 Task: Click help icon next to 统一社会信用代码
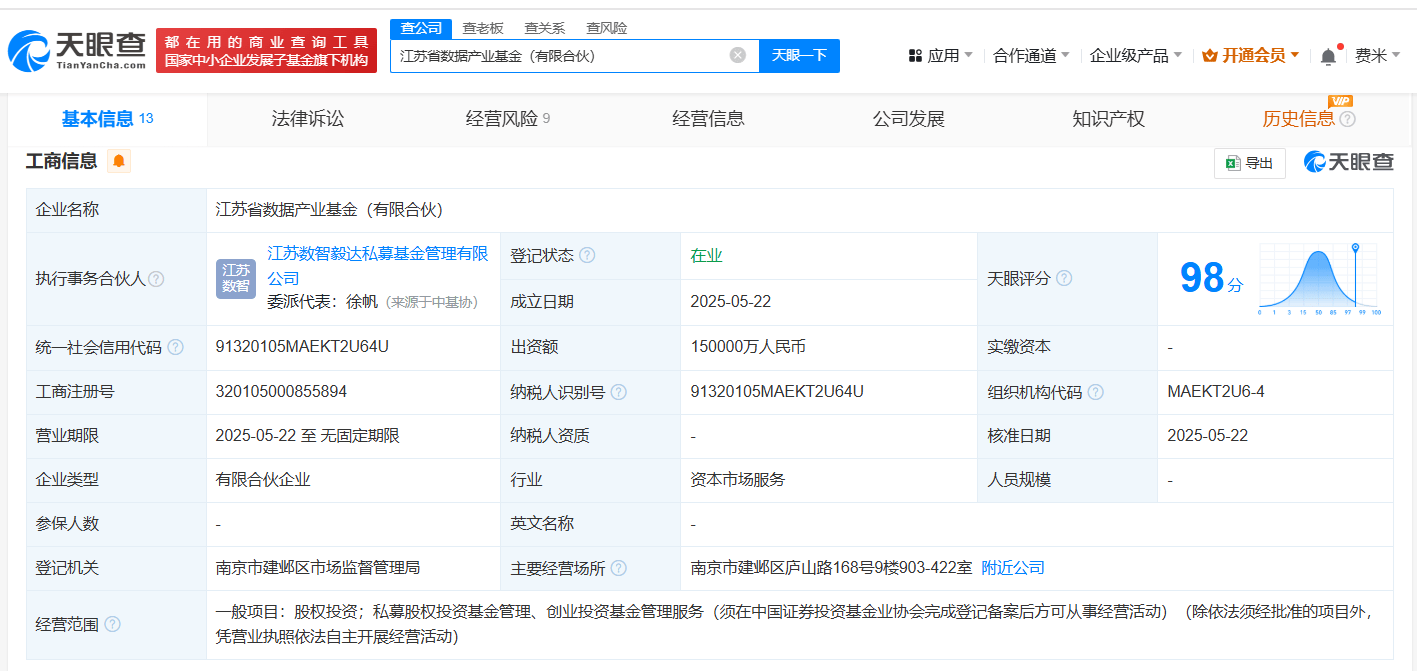click(x=176, y=347)
